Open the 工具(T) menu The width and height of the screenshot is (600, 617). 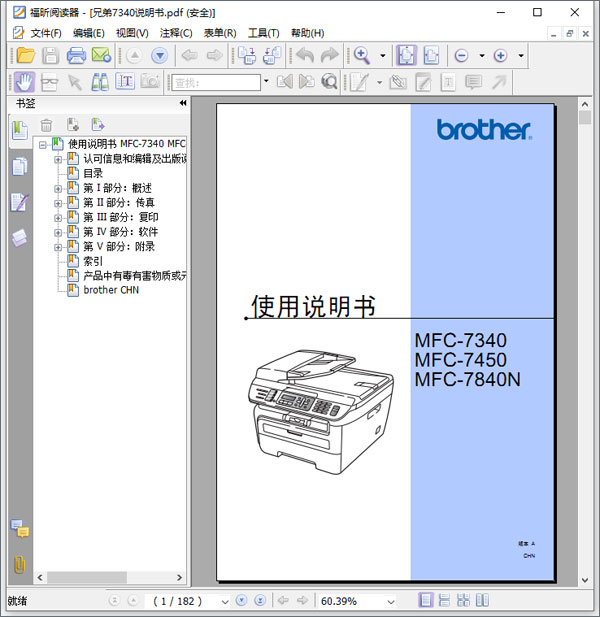pos(264,33)
